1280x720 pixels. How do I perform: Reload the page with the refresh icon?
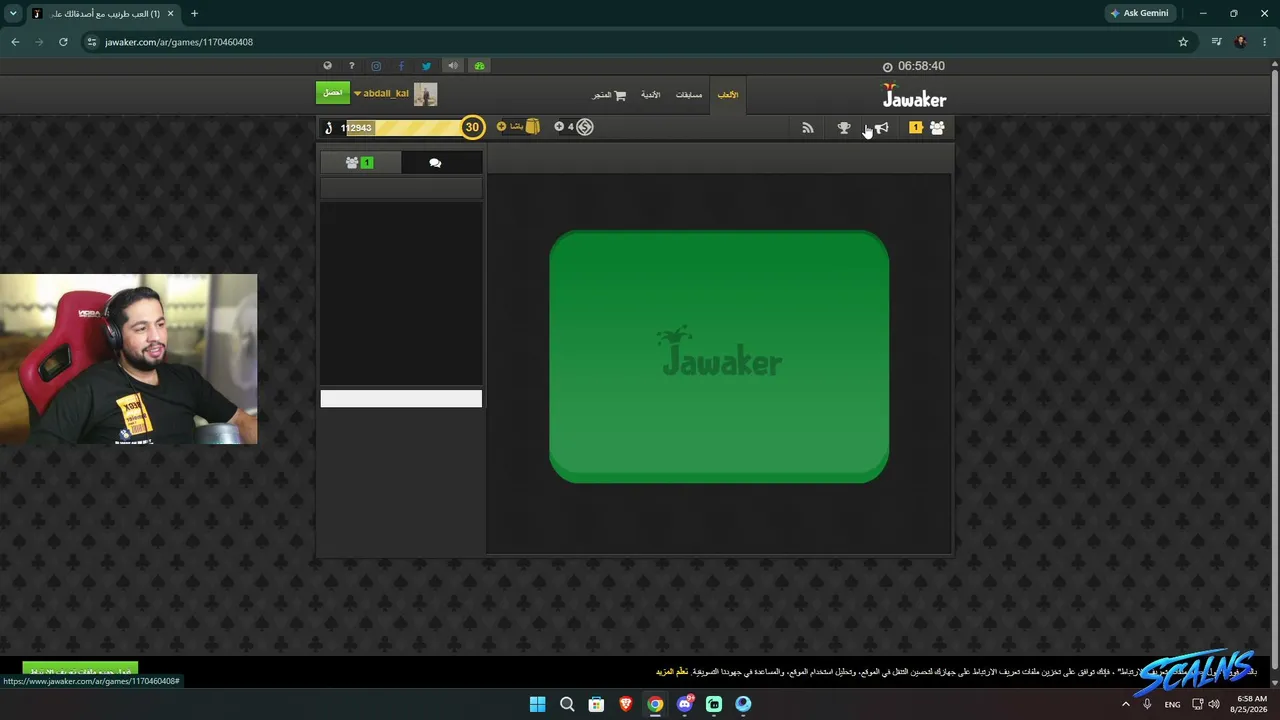tap(63, 42)
